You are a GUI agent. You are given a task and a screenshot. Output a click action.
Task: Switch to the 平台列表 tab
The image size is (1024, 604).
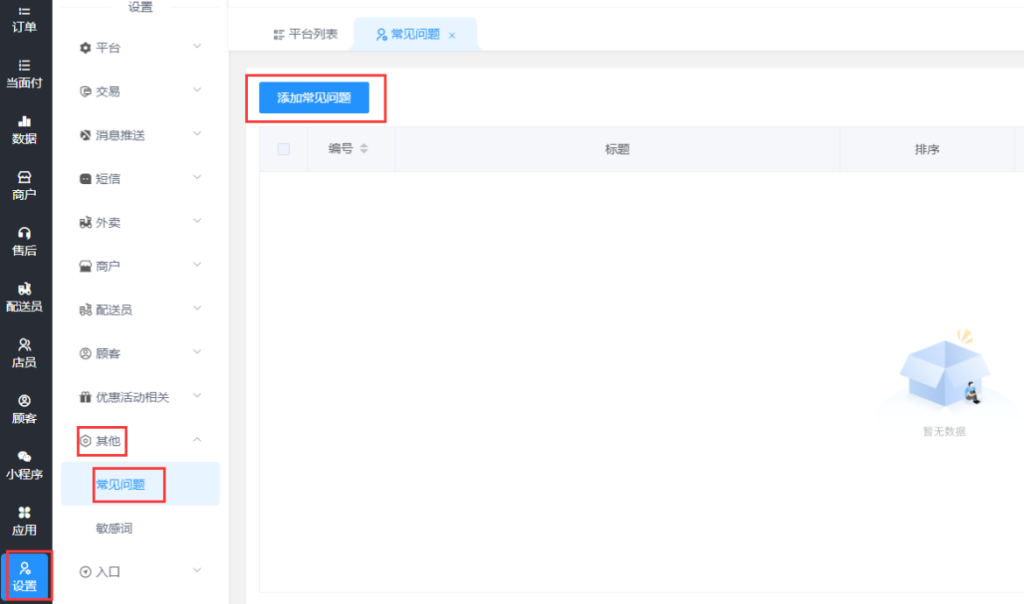(305, 34)
